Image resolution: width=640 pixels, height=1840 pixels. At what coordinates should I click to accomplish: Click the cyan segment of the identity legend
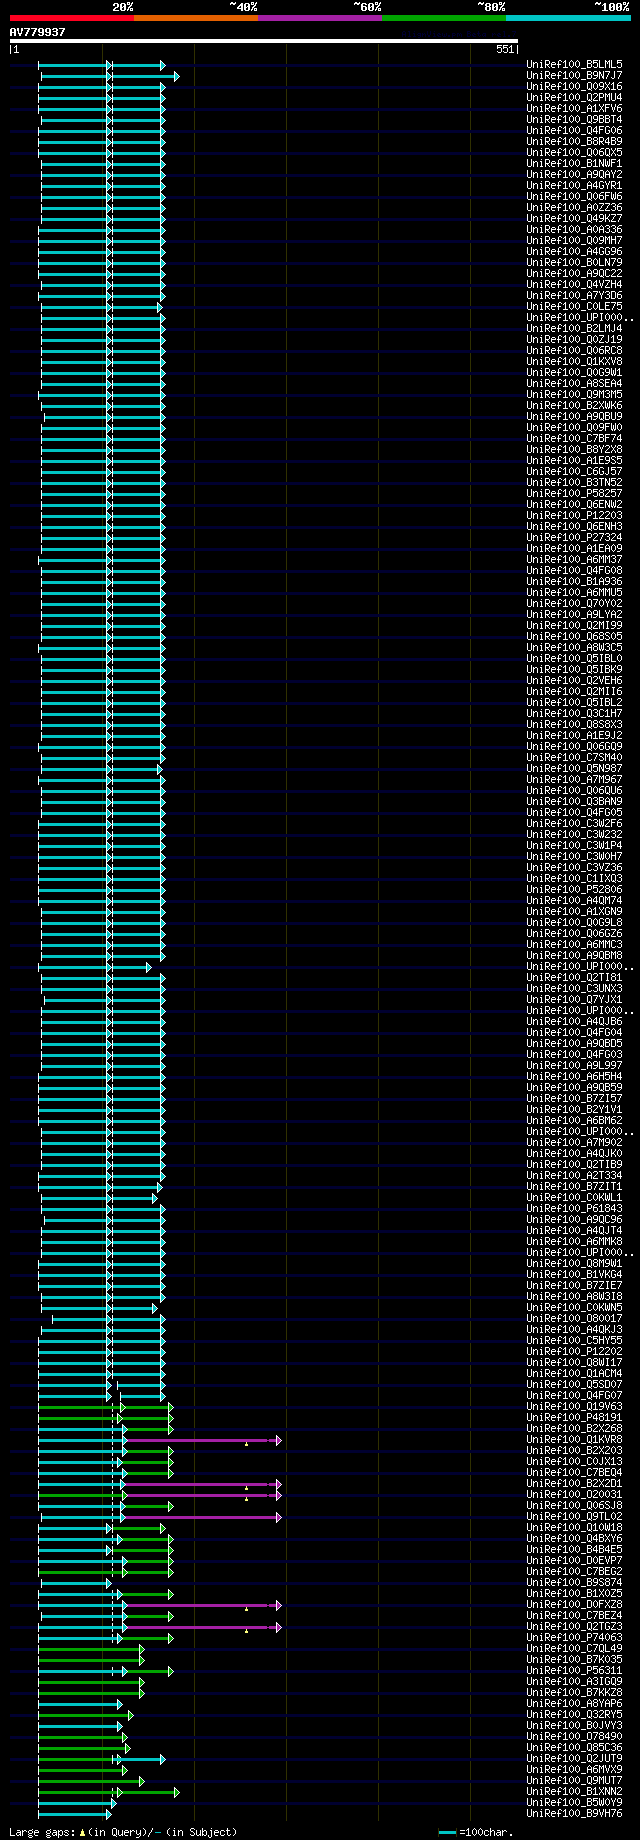[x=567, y=18]
